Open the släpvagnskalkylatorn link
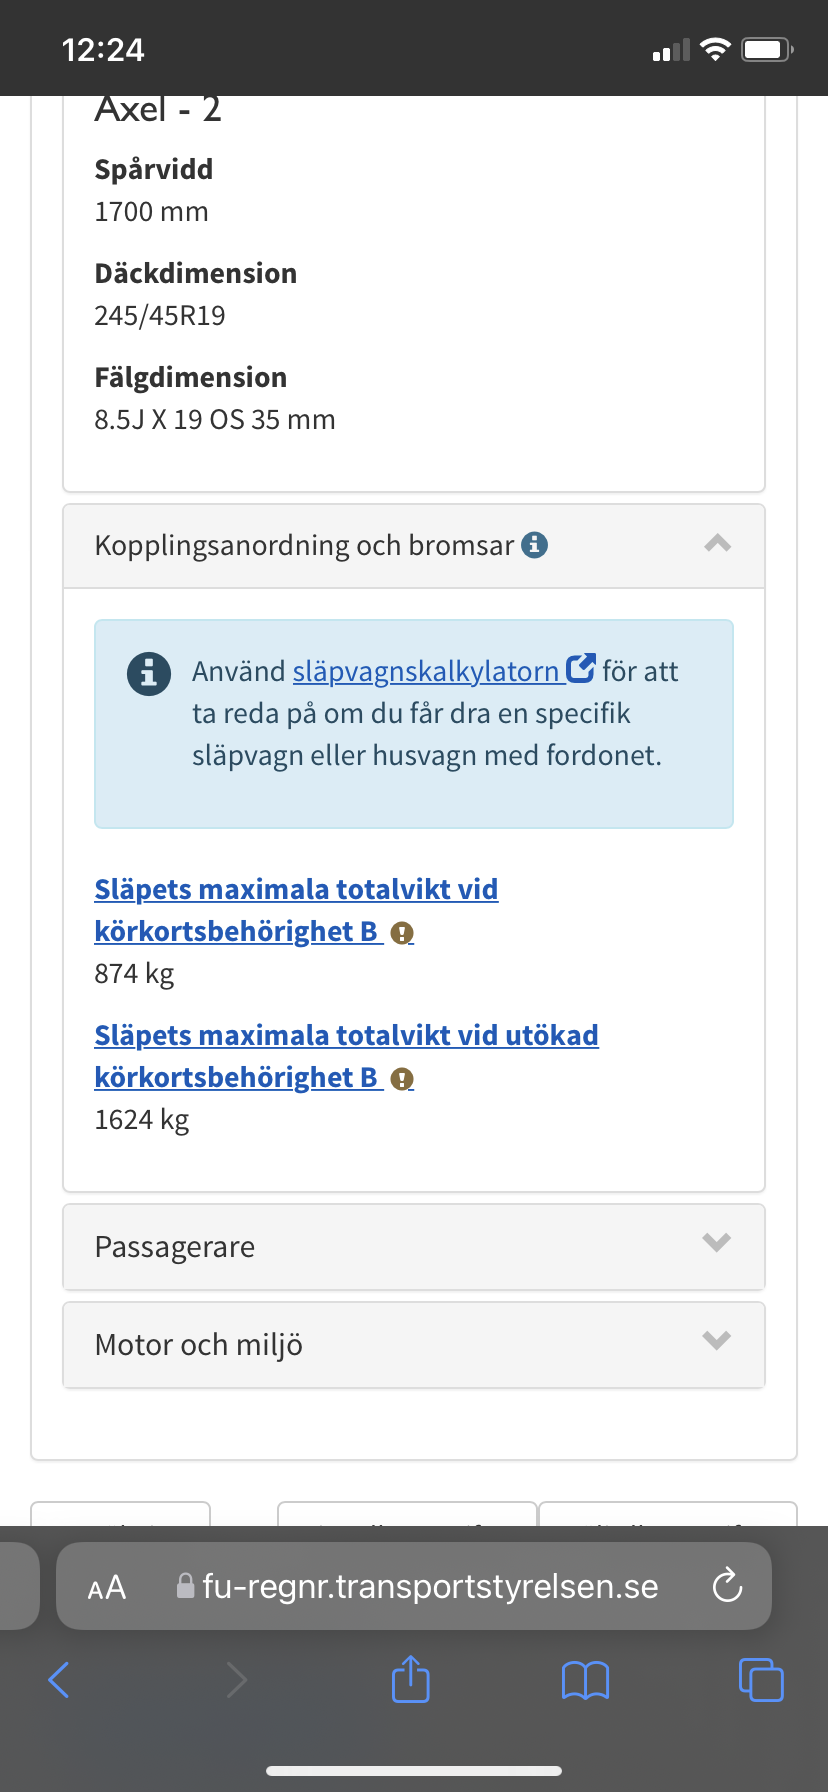This screenshot has width=828, height=1792. tap(426, 671)
